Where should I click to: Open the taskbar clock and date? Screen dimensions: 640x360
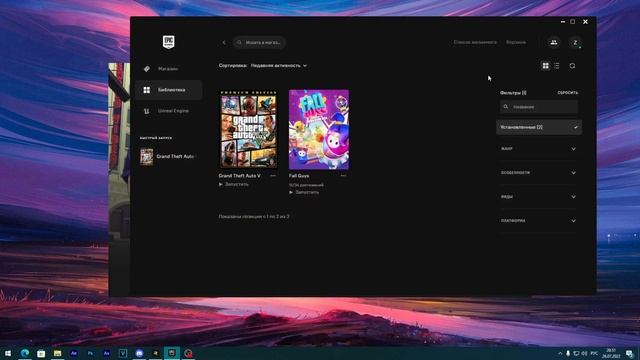(x=611, y=353)
